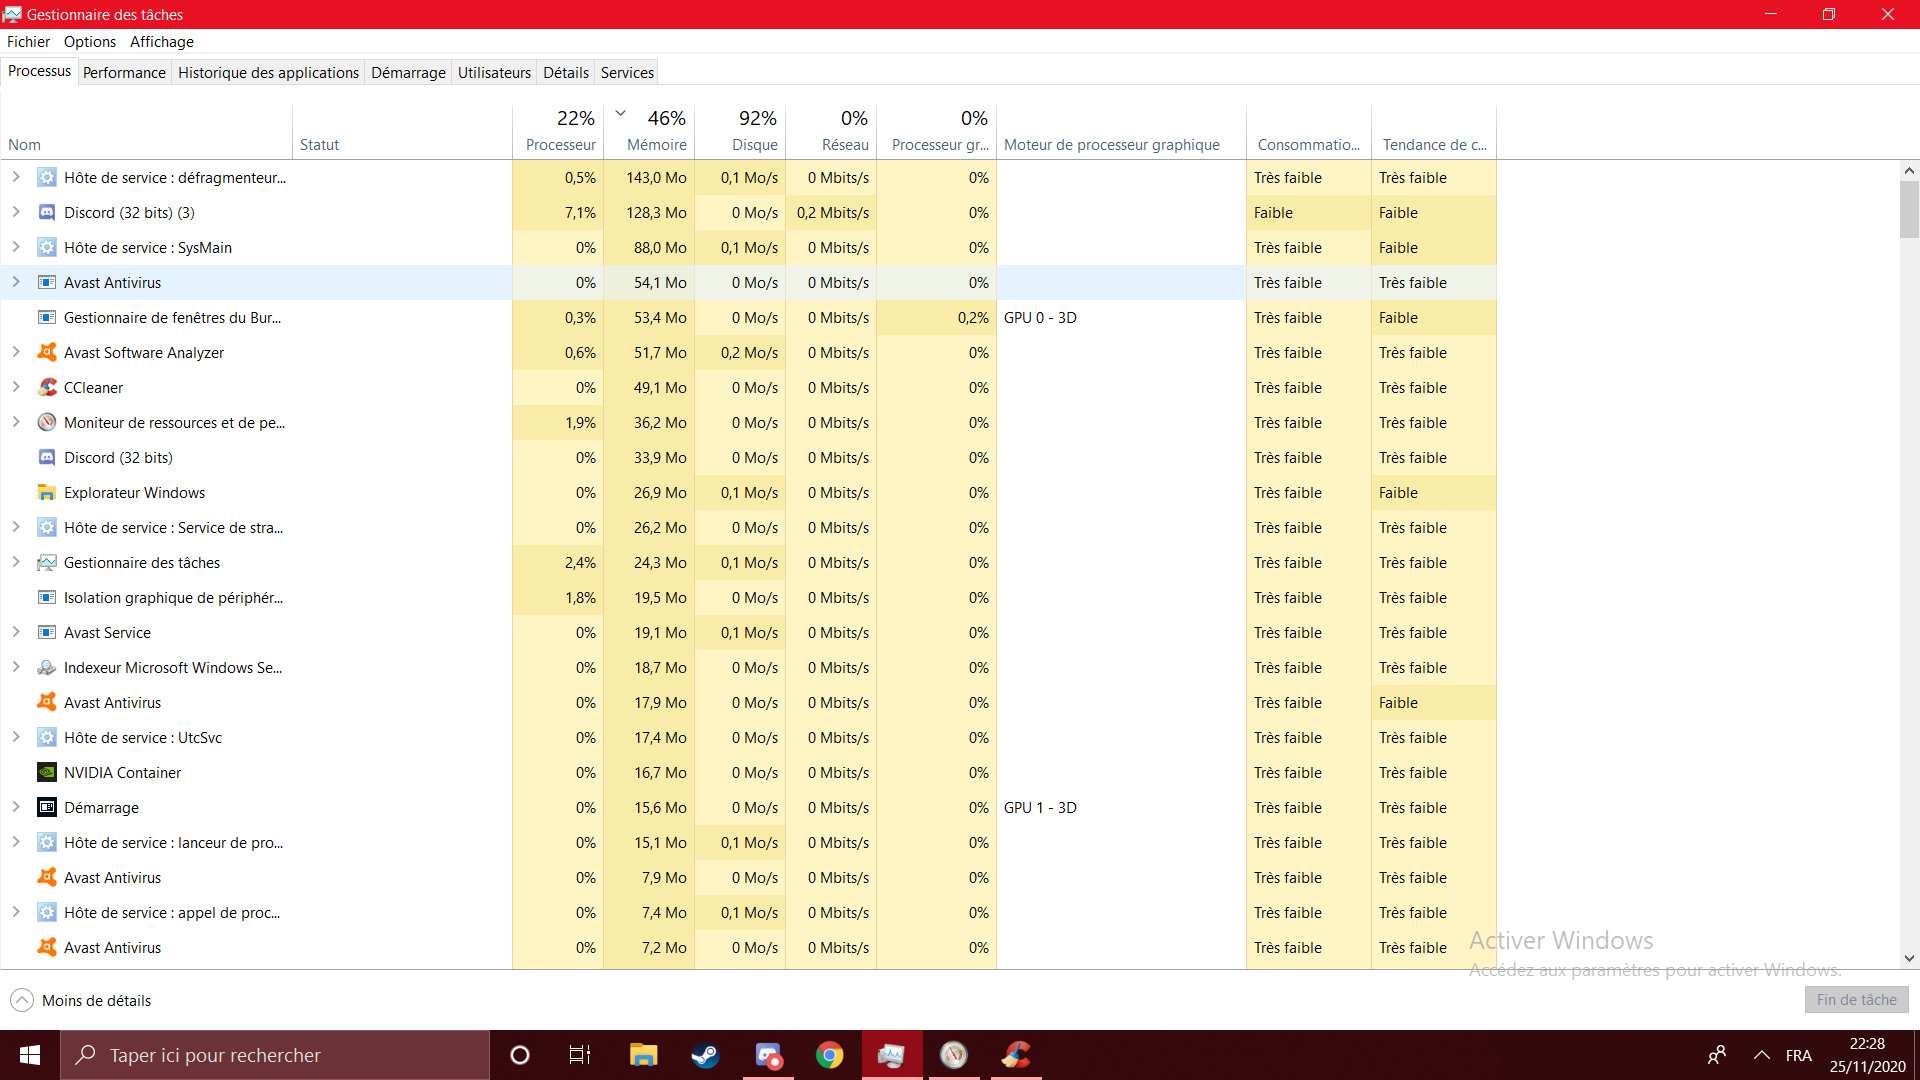
Task: Click the Indexeur Microsoft Windows Search icon
Action: point(47,668)
